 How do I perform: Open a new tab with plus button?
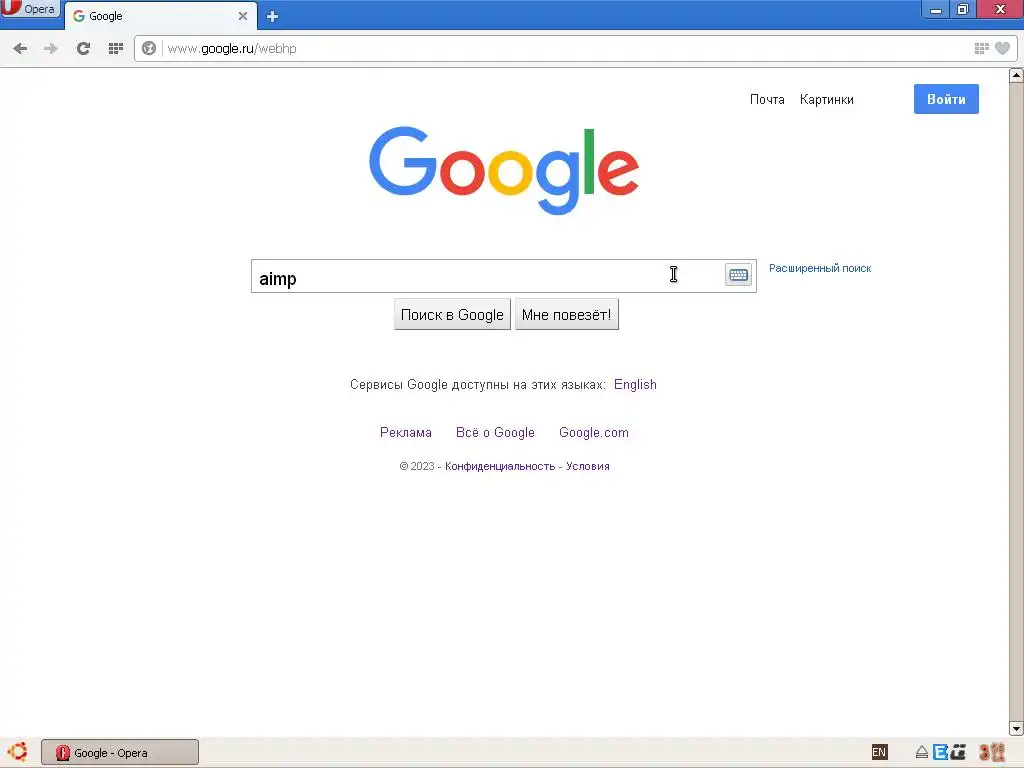coord(272,16)
